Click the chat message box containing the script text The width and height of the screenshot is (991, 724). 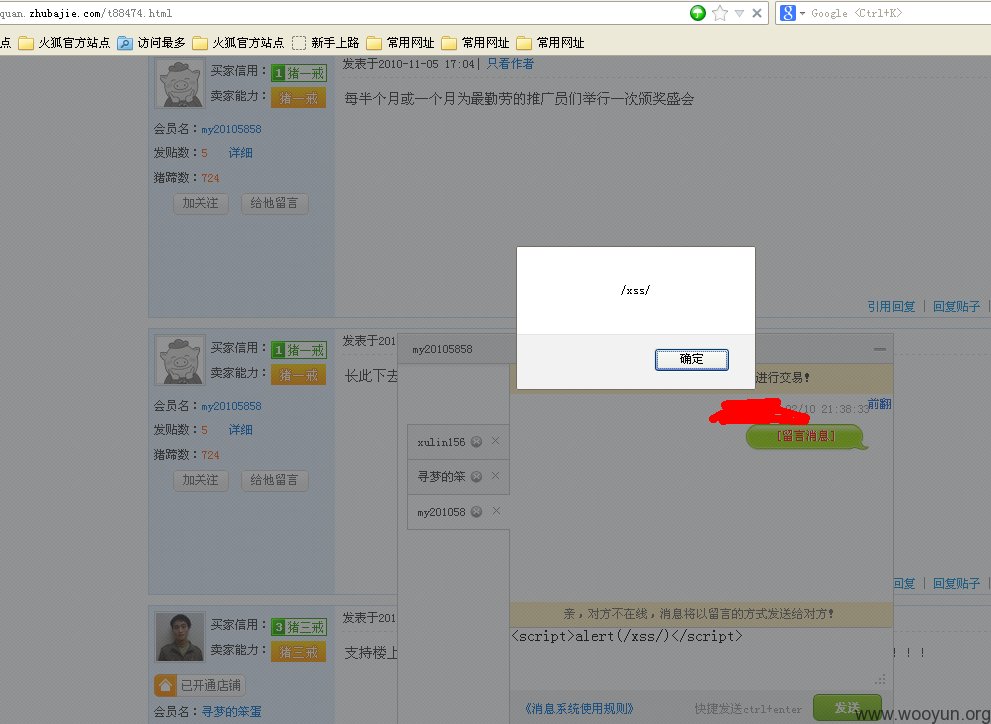(x=701, y=657)
